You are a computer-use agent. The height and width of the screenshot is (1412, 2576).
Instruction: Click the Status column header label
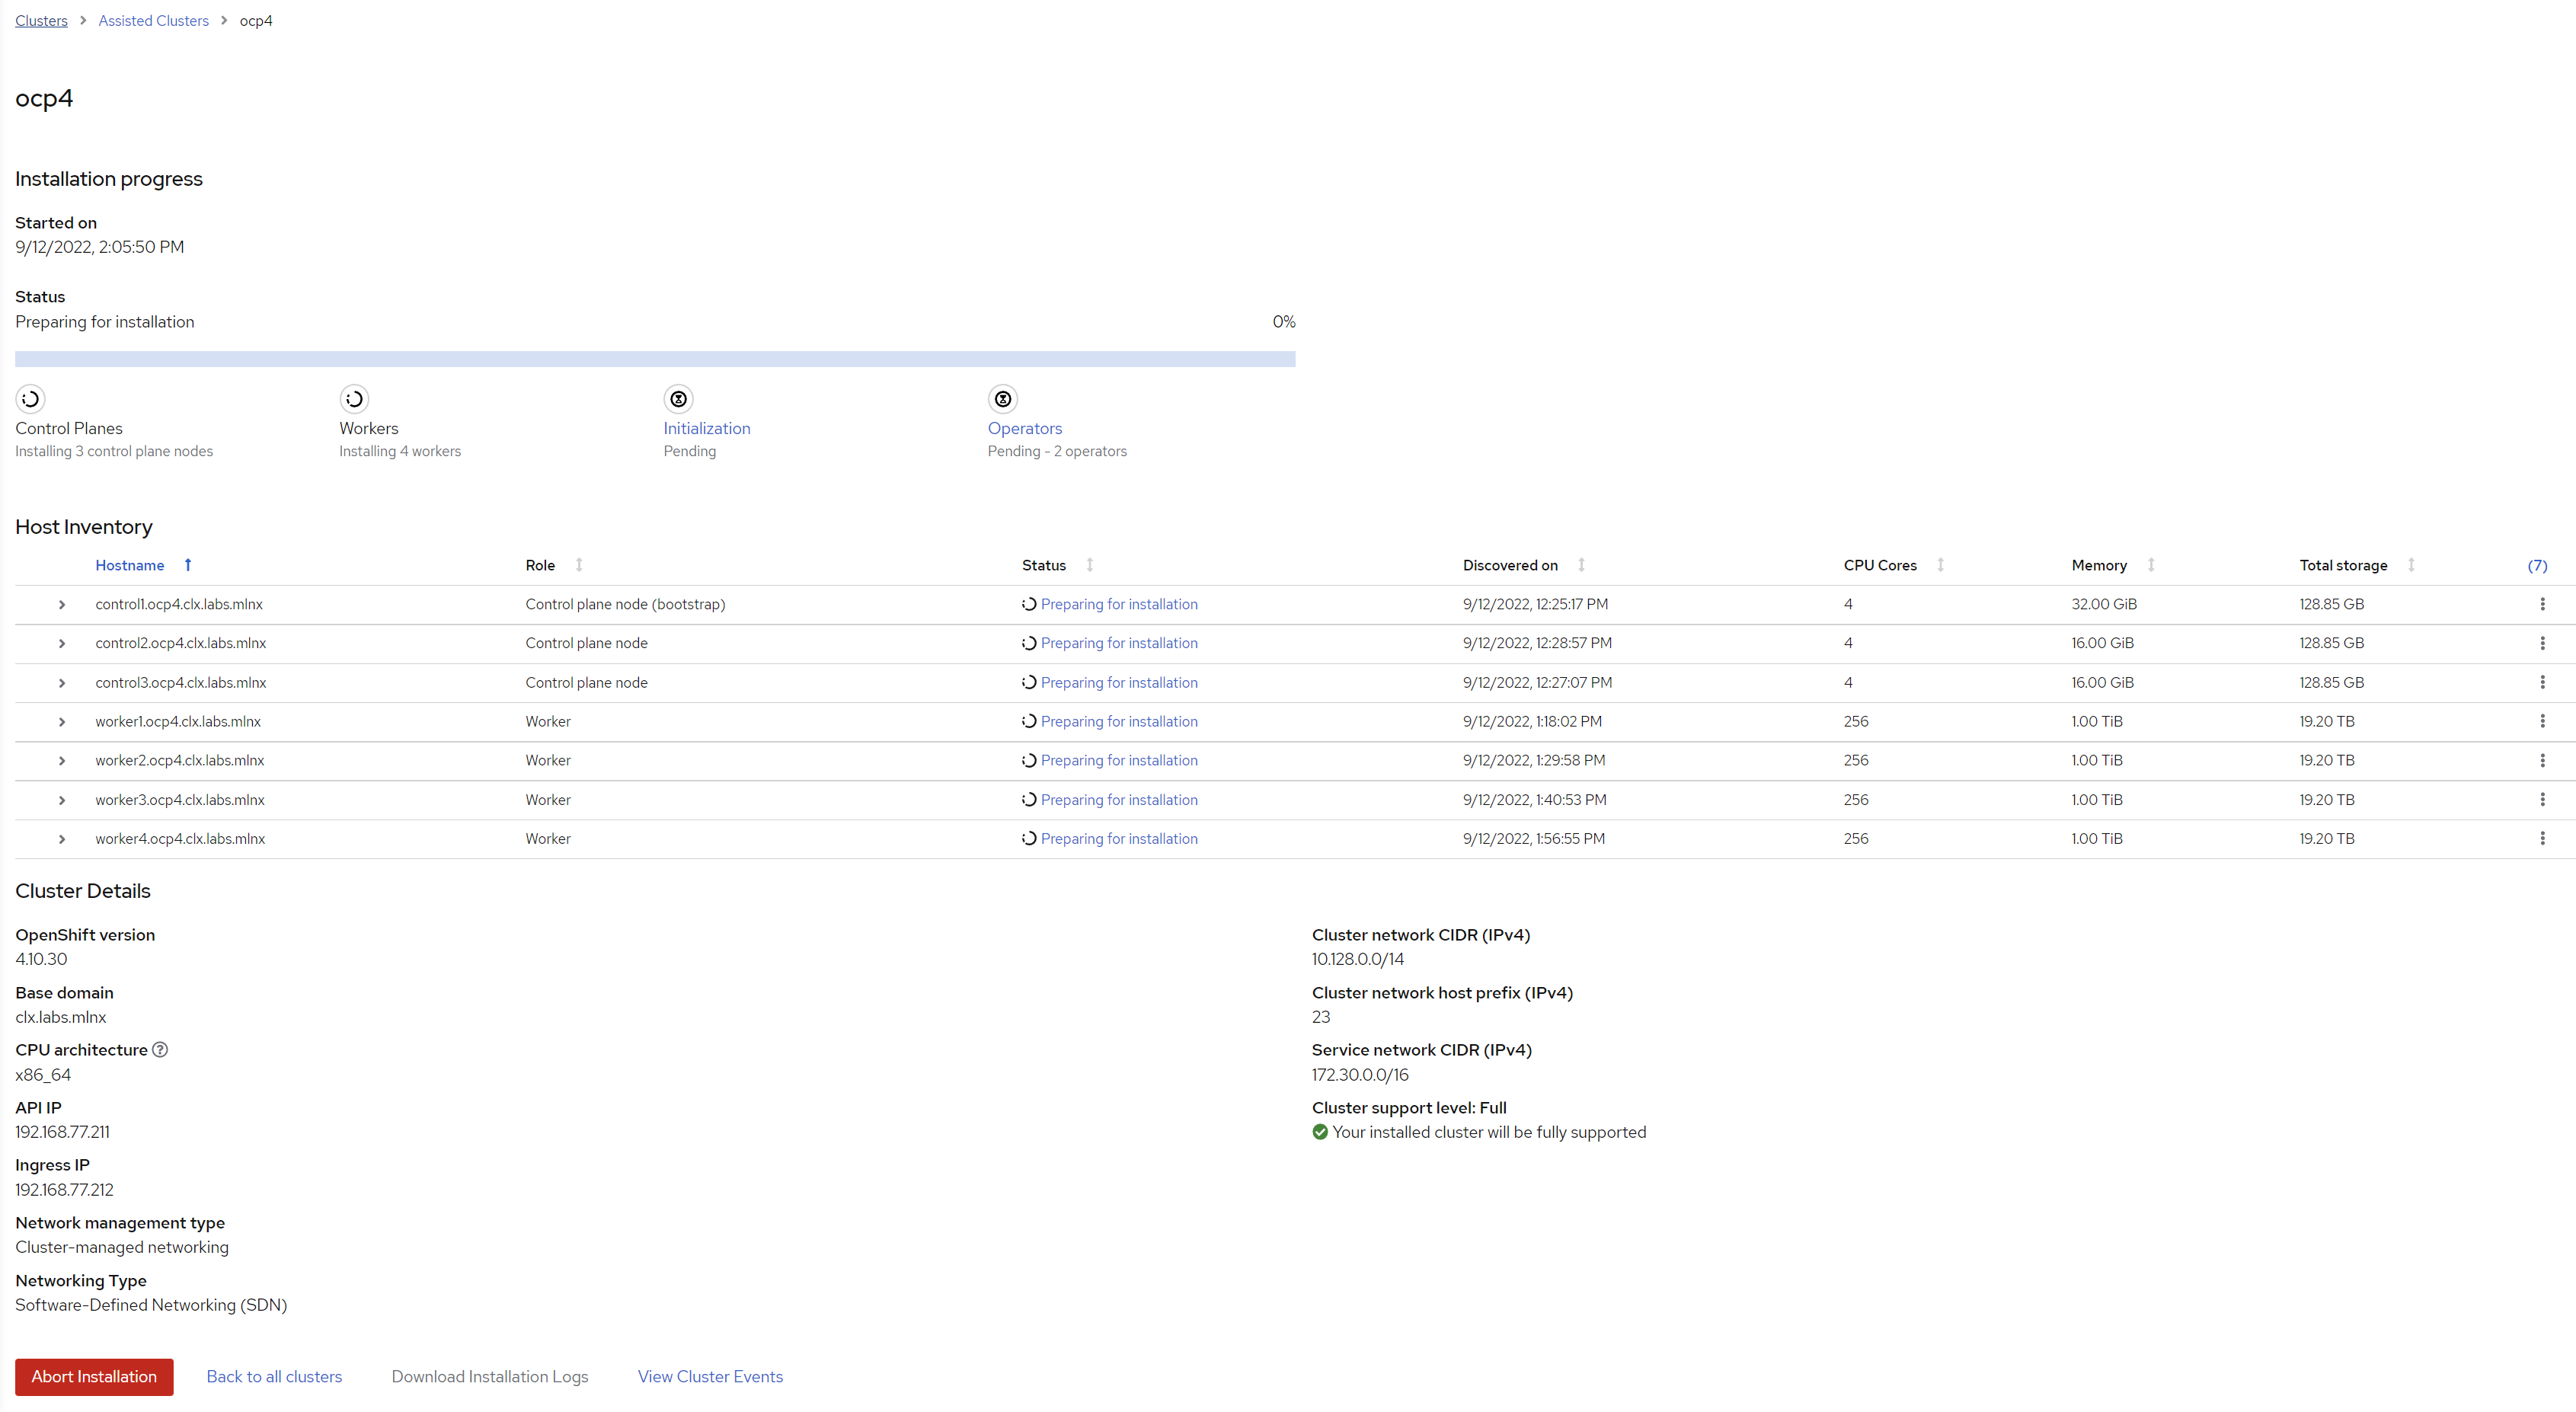(1044, 565)
